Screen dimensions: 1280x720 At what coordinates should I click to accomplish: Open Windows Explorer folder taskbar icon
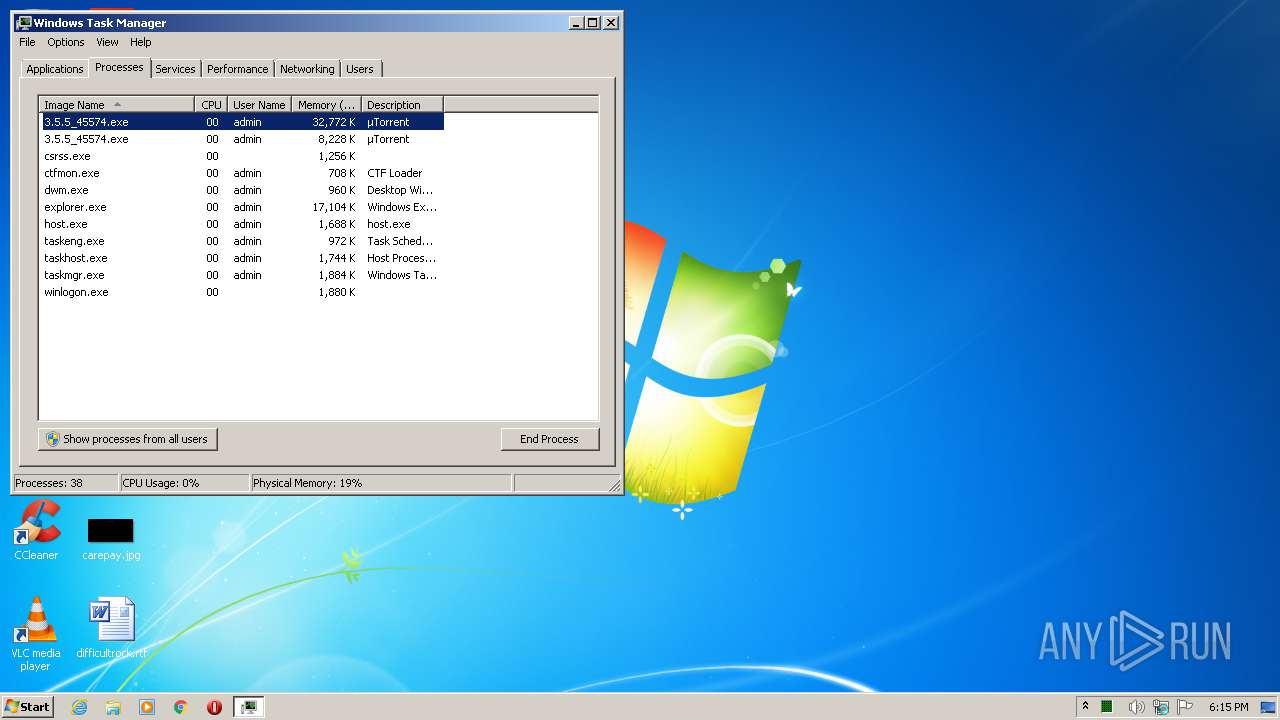pos(113,707)
